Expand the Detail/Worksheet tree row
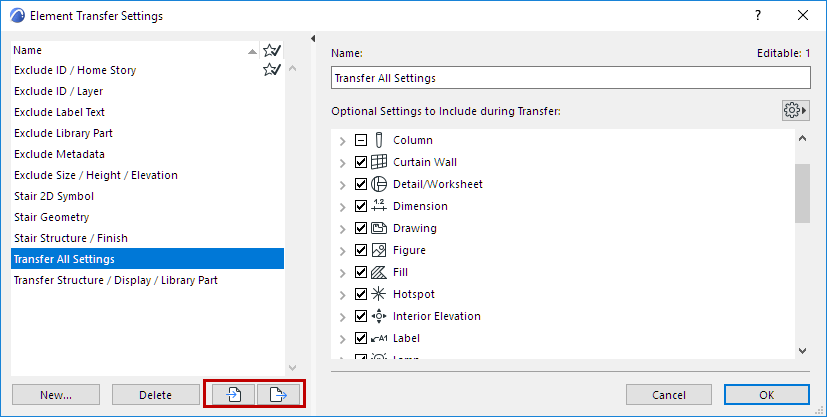827x417 pixels. (x=344, y=184)
